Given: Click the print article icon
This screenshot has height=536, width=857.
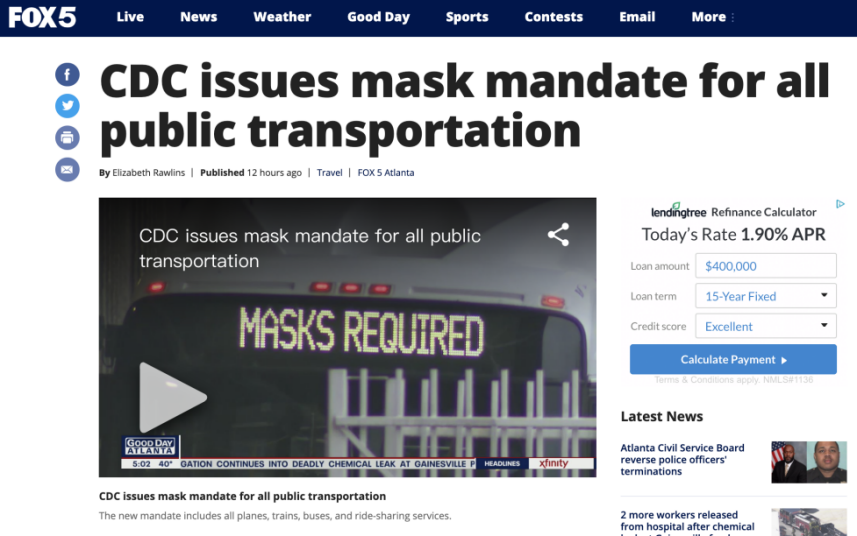Looking at the screenshot, I should (x=67, y=137).
